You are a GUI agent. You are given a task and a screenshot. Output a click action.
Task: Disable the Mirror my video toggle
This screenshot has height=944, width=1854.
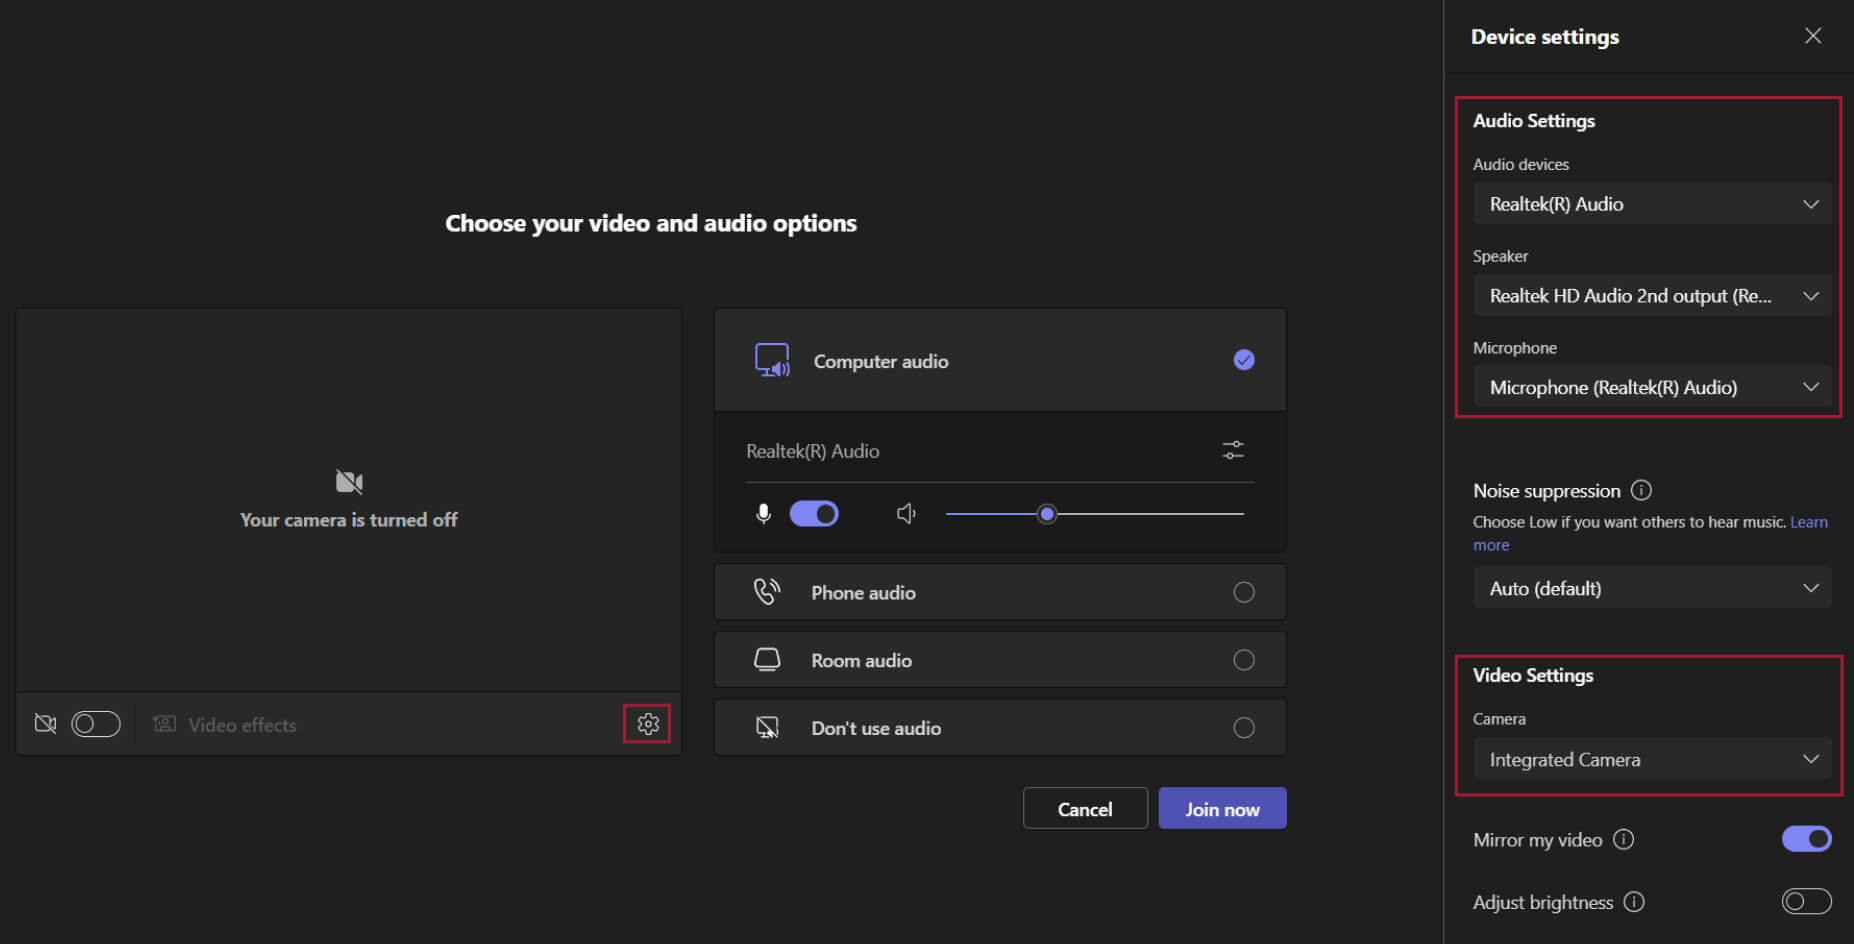1806,839
